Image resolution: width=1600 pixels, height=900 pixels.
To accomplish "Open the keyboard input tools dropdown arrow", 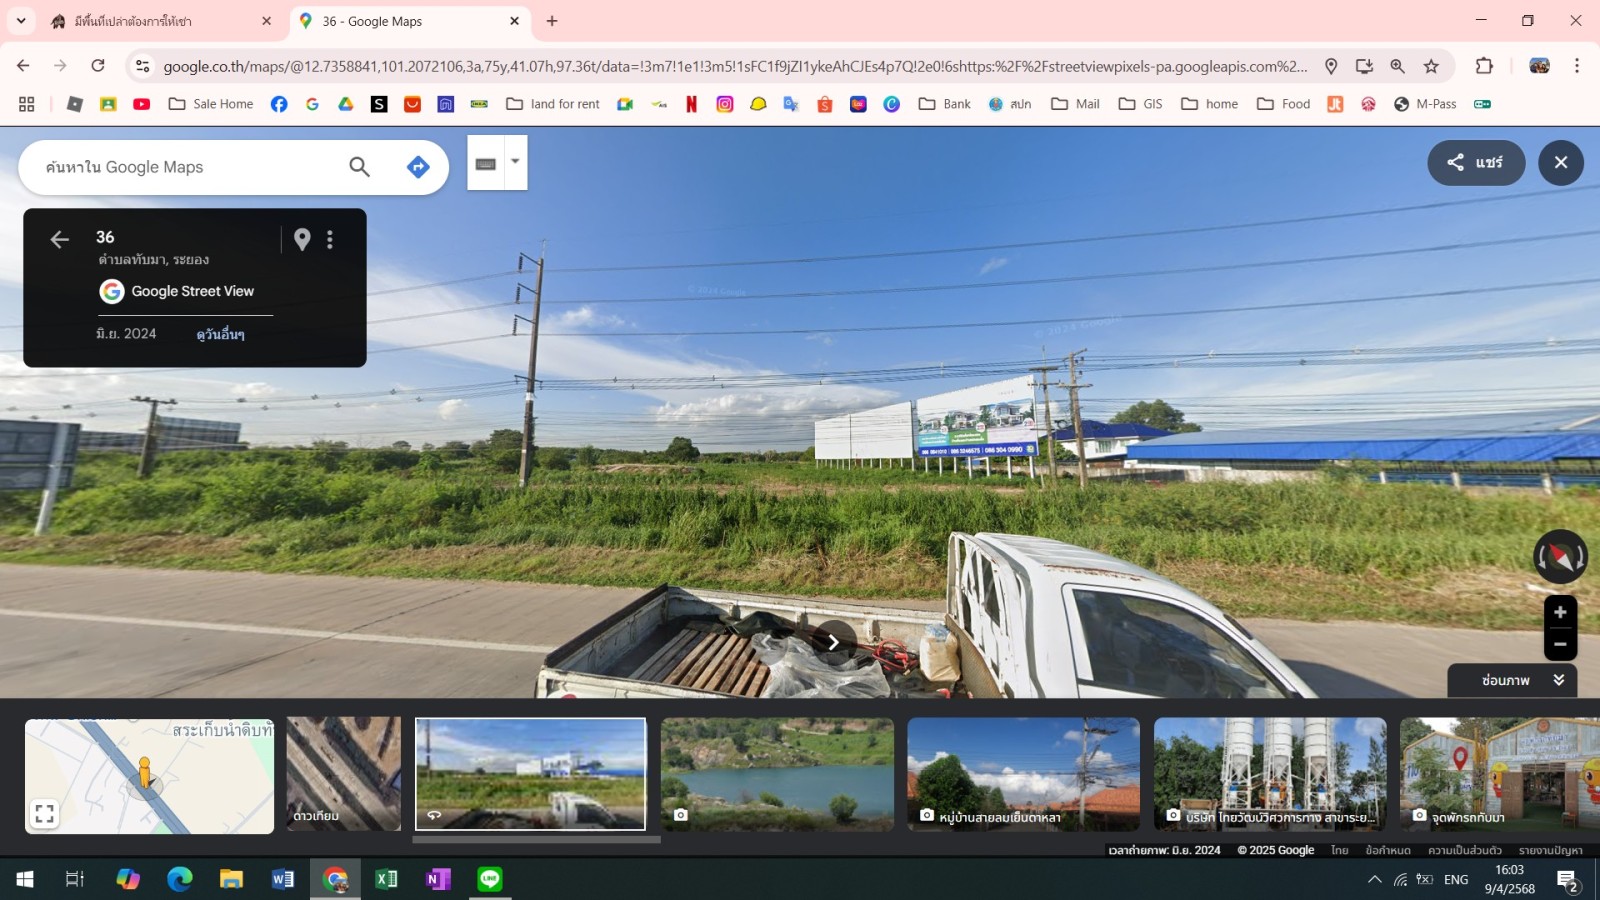I will [x=515, y=162].
